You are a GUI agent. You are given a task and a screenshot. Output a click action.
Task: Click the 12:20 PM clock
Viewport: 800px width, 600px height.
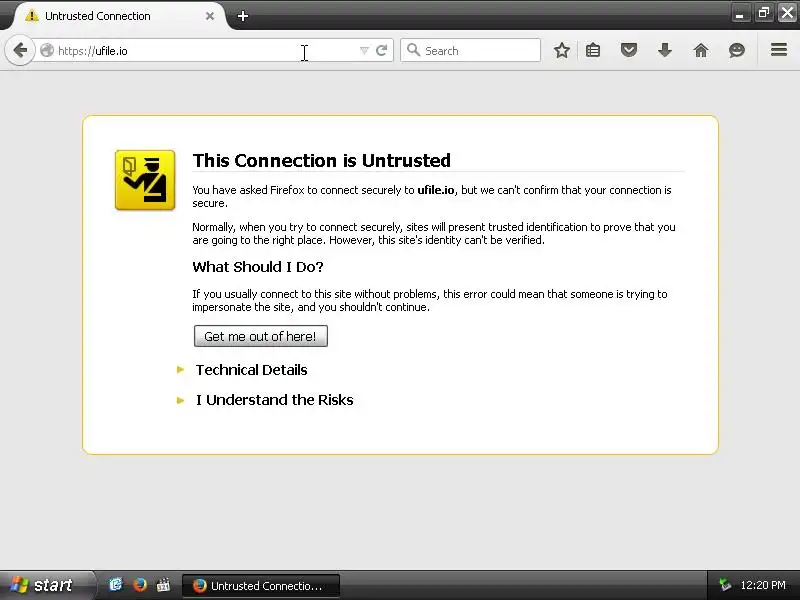[x=763, y=585]
